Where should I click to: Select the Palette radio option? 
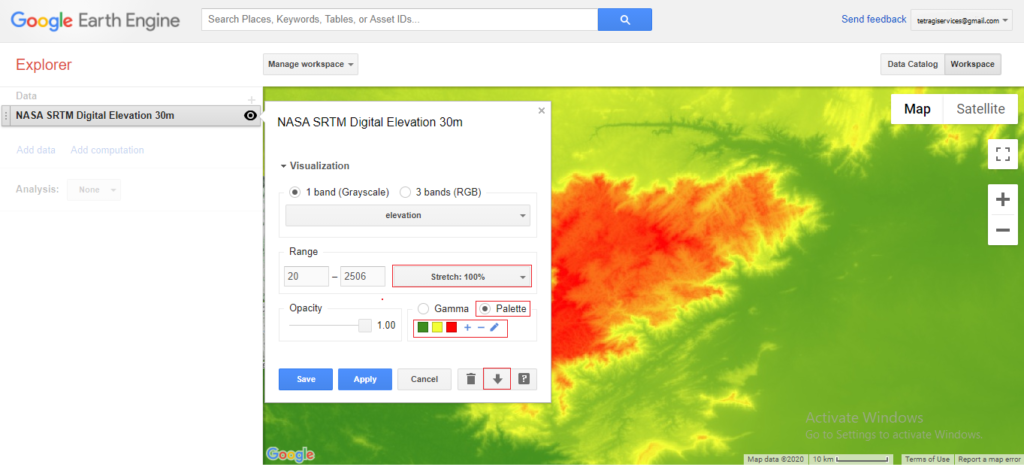(x=486, y=308)
